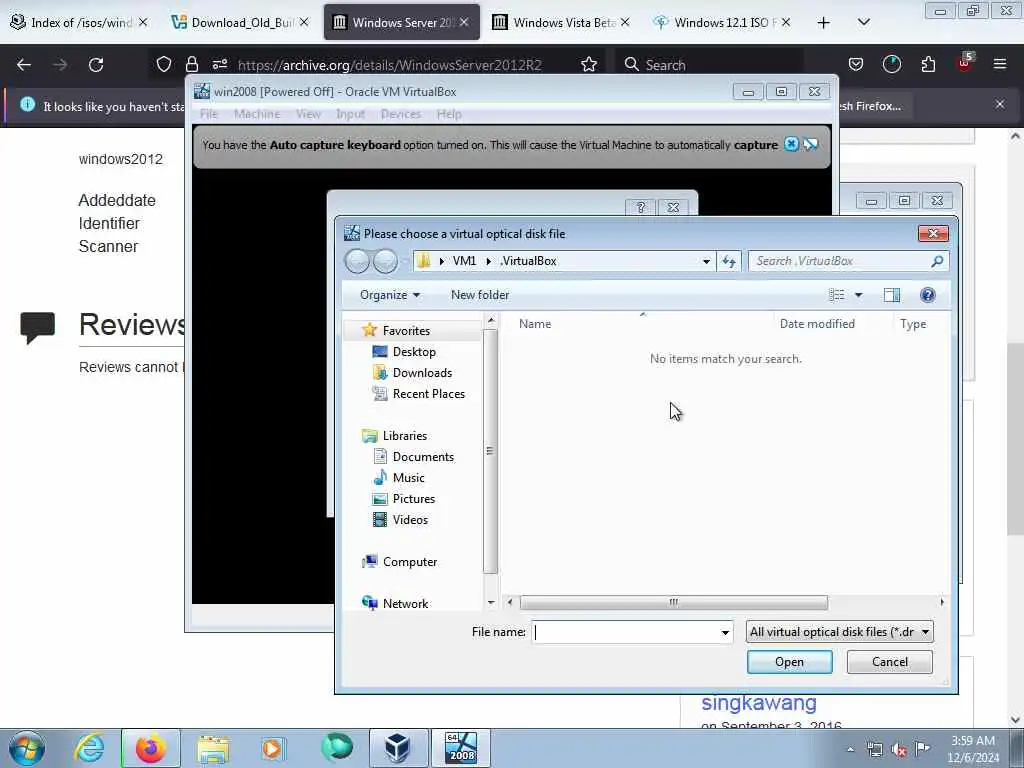Click the .VirtualBox breadcrumb segment
Screen dimensions: 1024x768
coord(528,261)
